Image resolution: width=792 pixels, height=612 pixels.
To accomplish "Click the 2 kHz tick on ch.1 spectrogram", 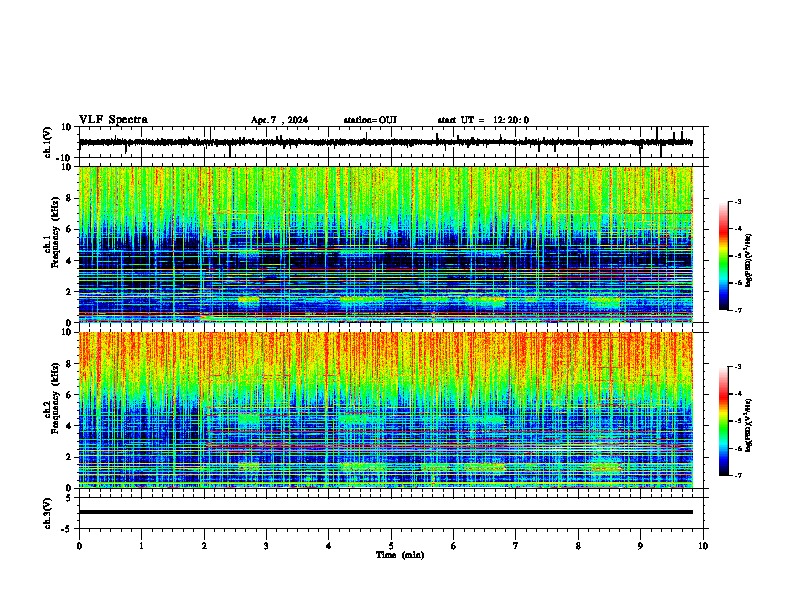I will [70, 291].
